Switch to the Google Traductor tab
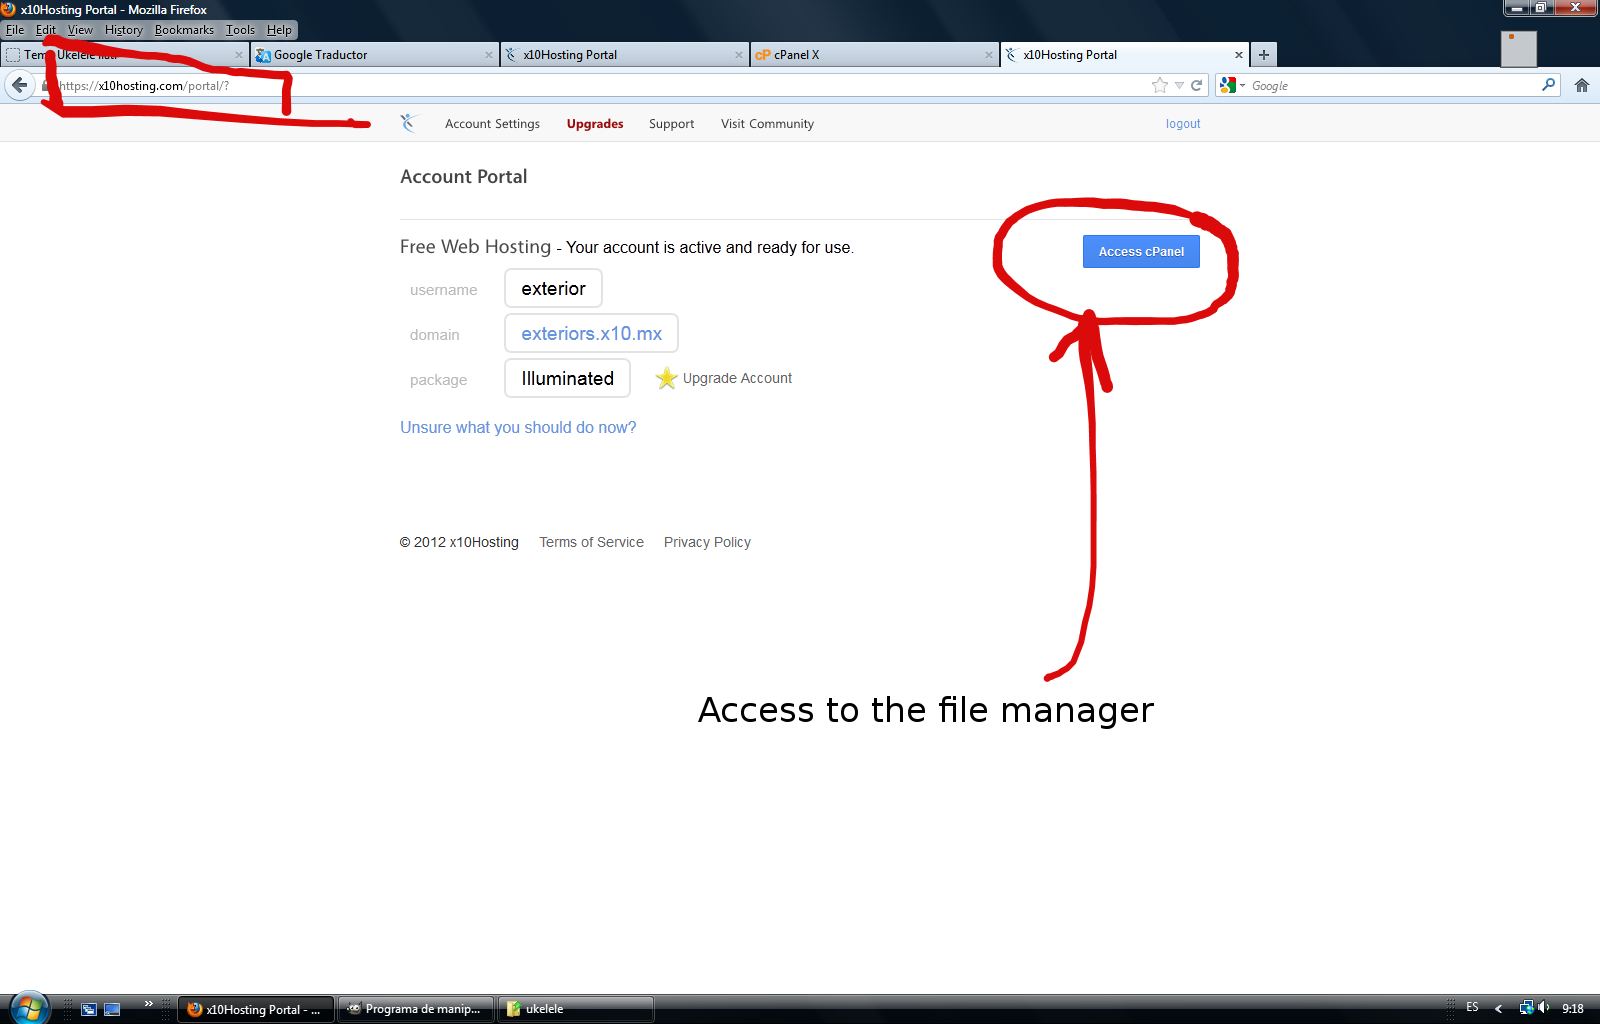Viewport: 1600px width, 1024px height. click(374, 55)
